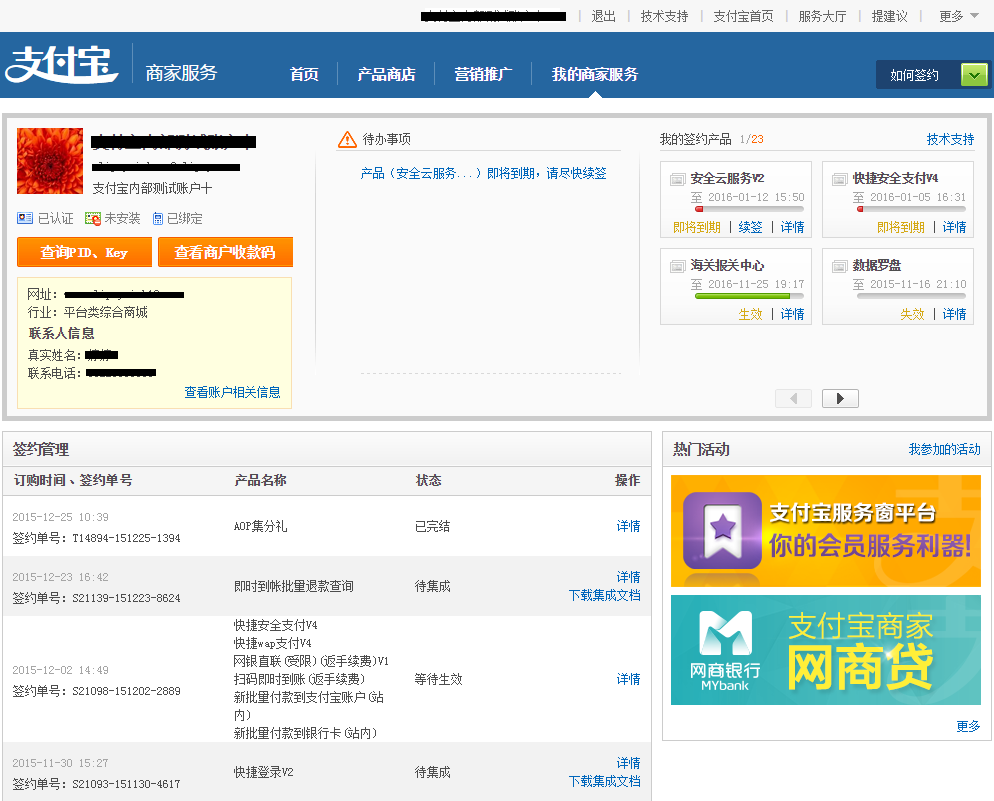Image resolution: width=994 pixels, height=801 pixels.
Task: Click the 失效 status of 数据罗盘
Action: (x=912, y=314)
